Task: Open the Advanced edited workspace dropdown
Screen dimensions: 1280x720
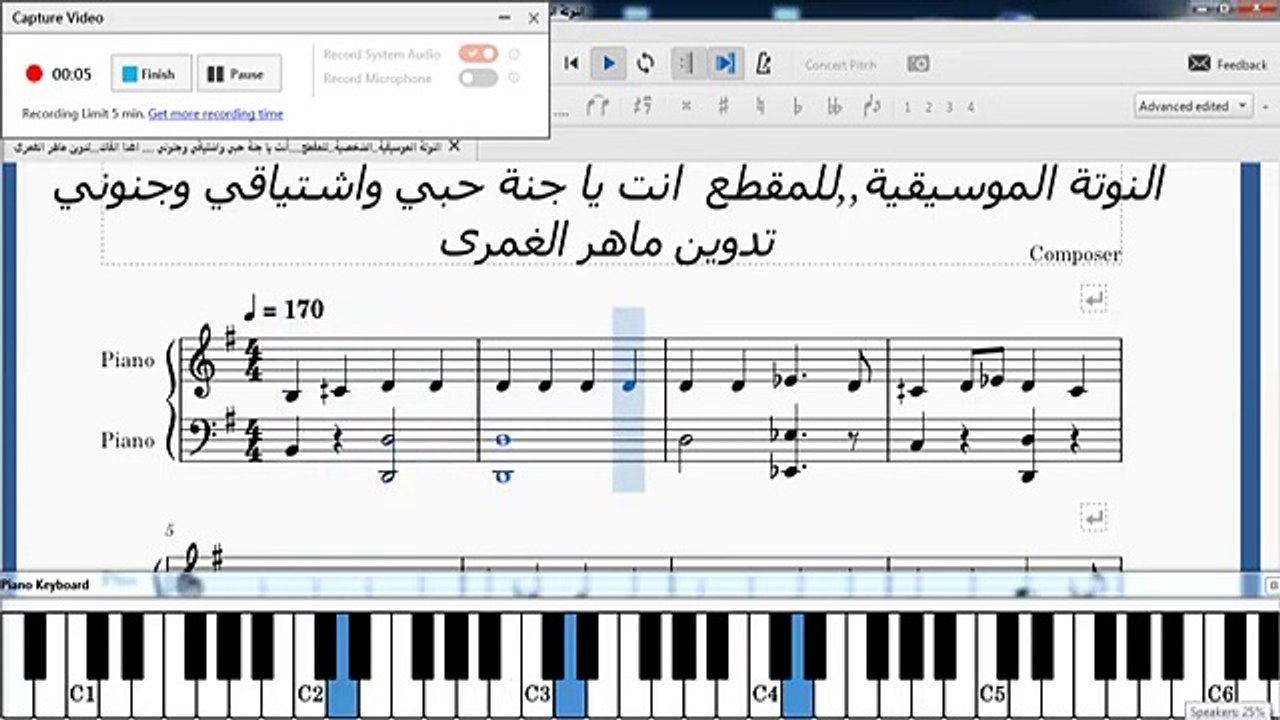Action: pyautogui.click(x=1194, y=105)
